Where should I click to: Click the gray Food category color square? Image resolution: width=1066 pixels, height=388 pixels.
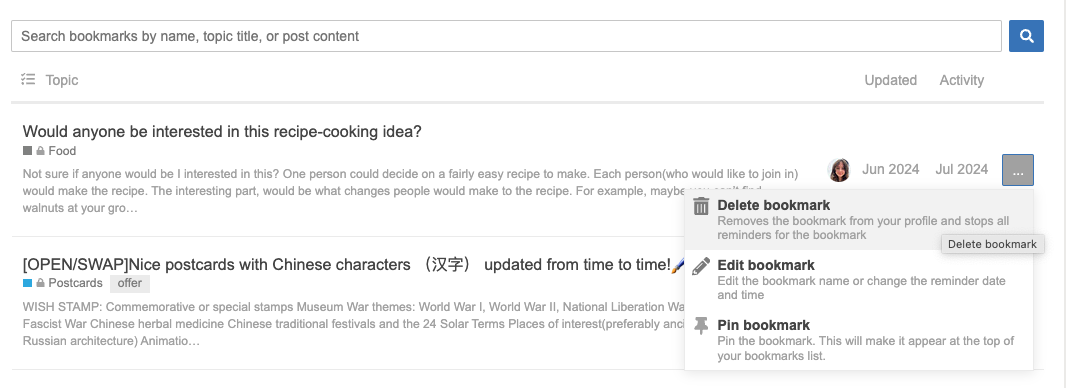(27, 151)
